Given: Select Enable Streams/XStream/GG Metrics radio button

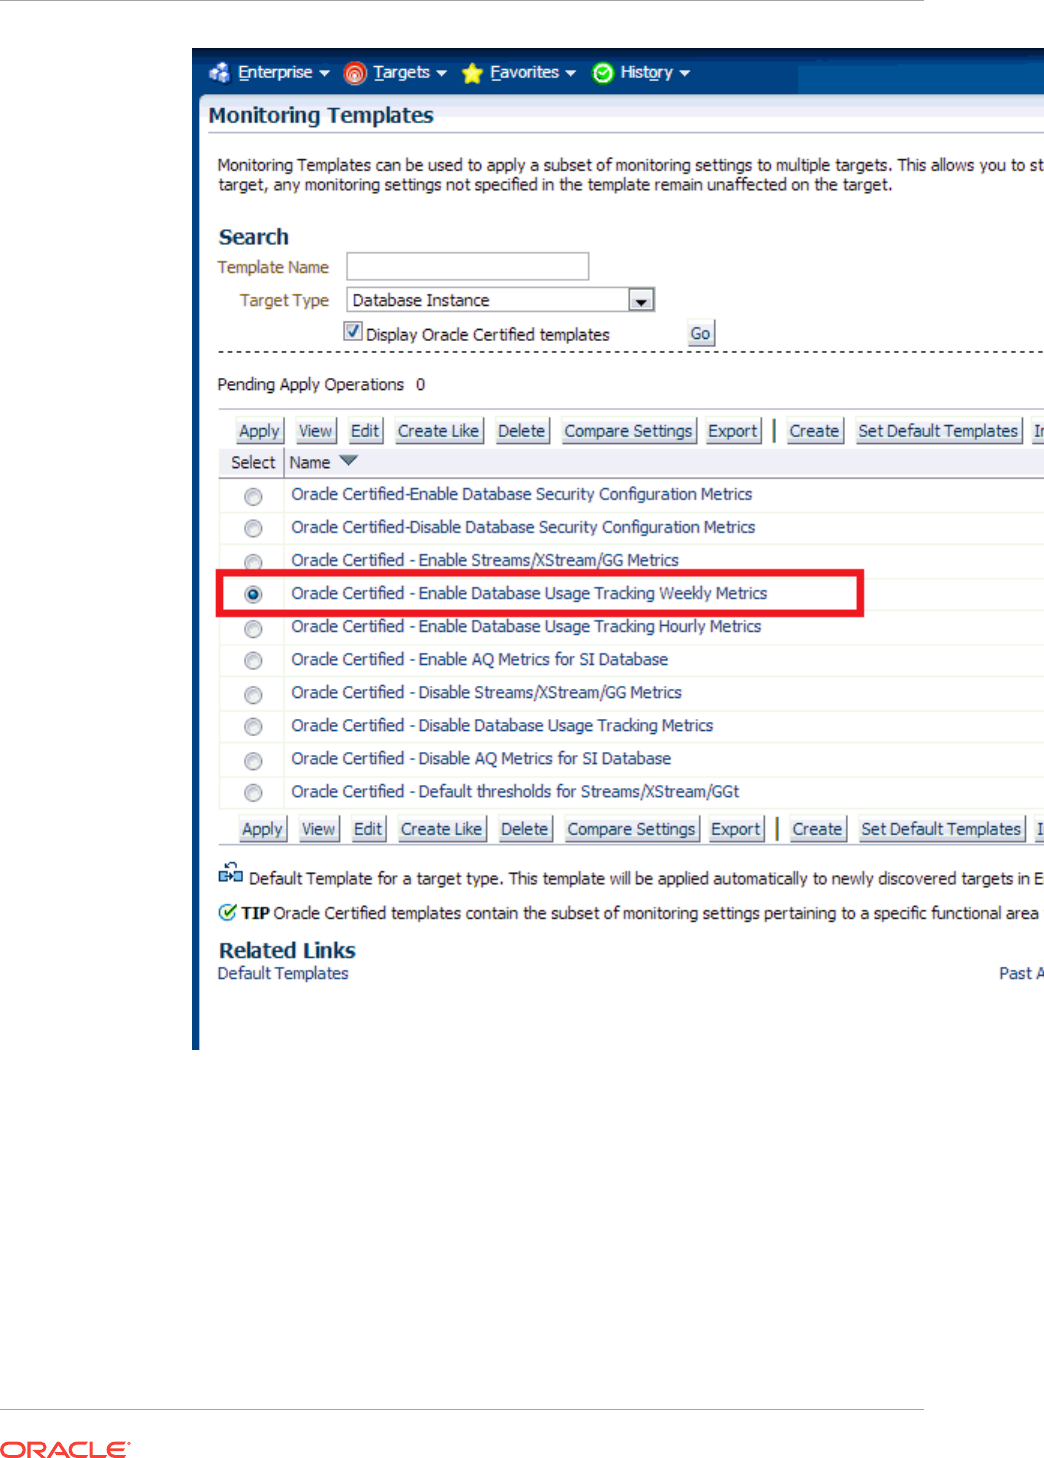Looking at the screenshot, I should 253,562.
